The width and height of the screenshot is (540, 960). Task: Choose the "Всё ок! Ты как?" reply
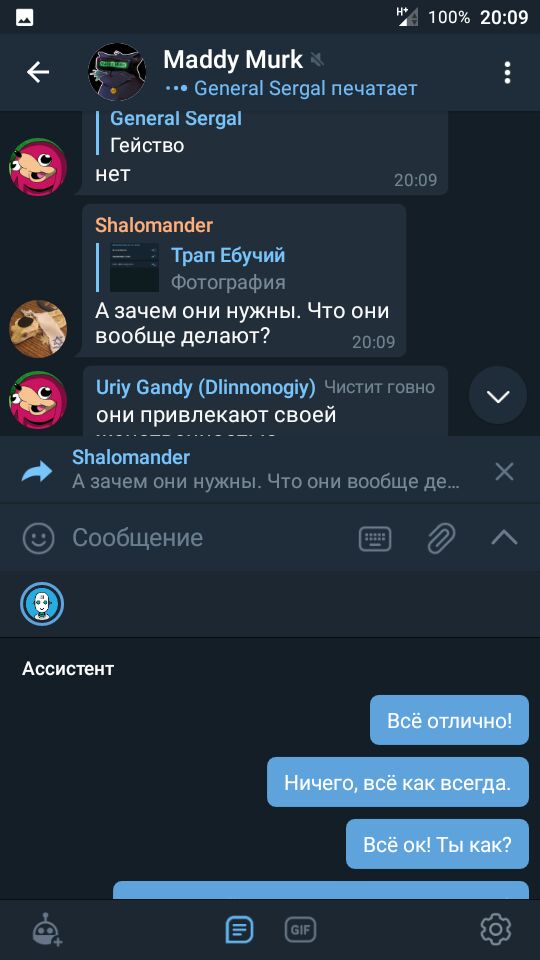click(437, 844)
